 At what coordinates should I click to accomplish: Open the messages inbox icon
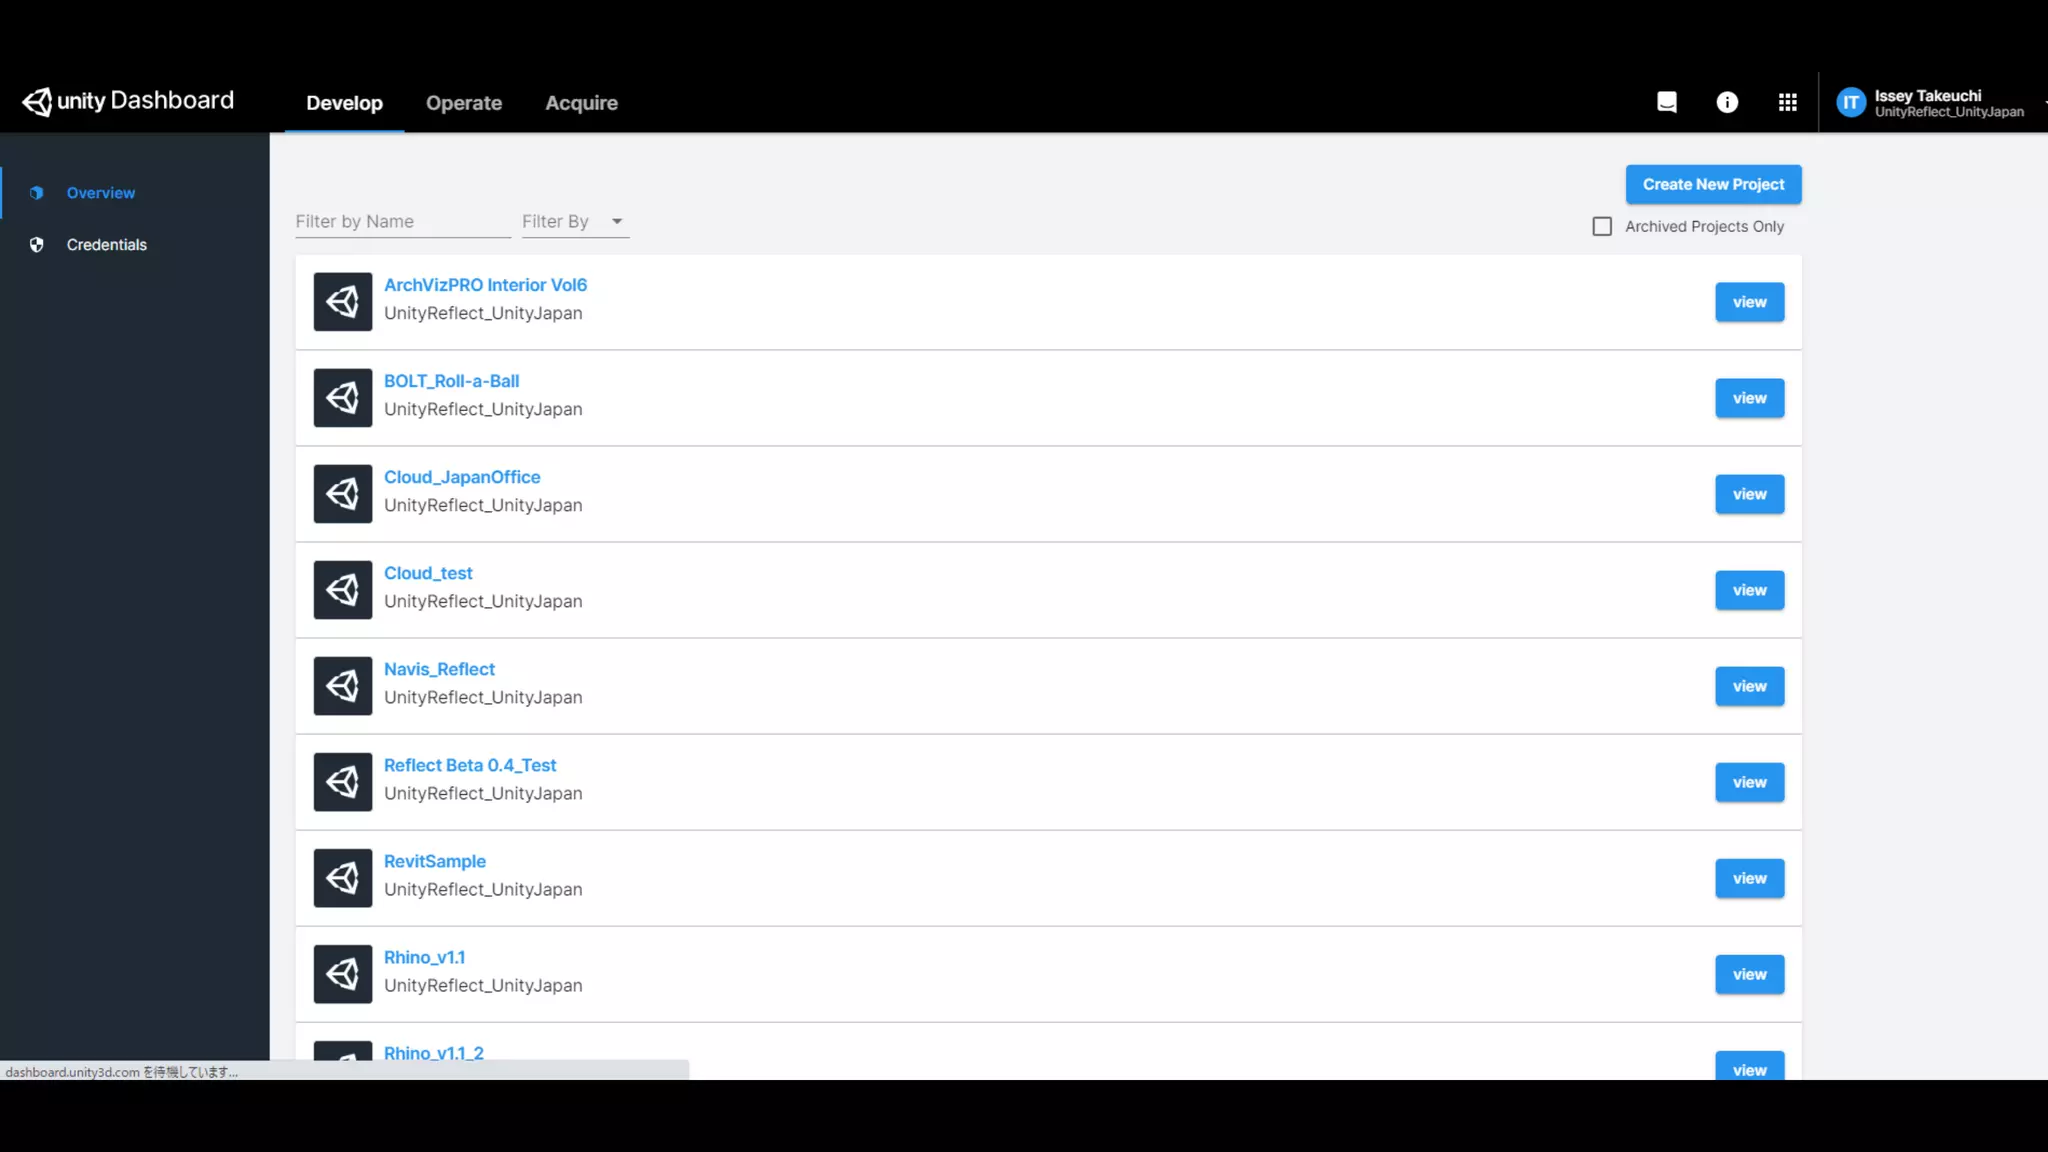tap(1666, 102)
